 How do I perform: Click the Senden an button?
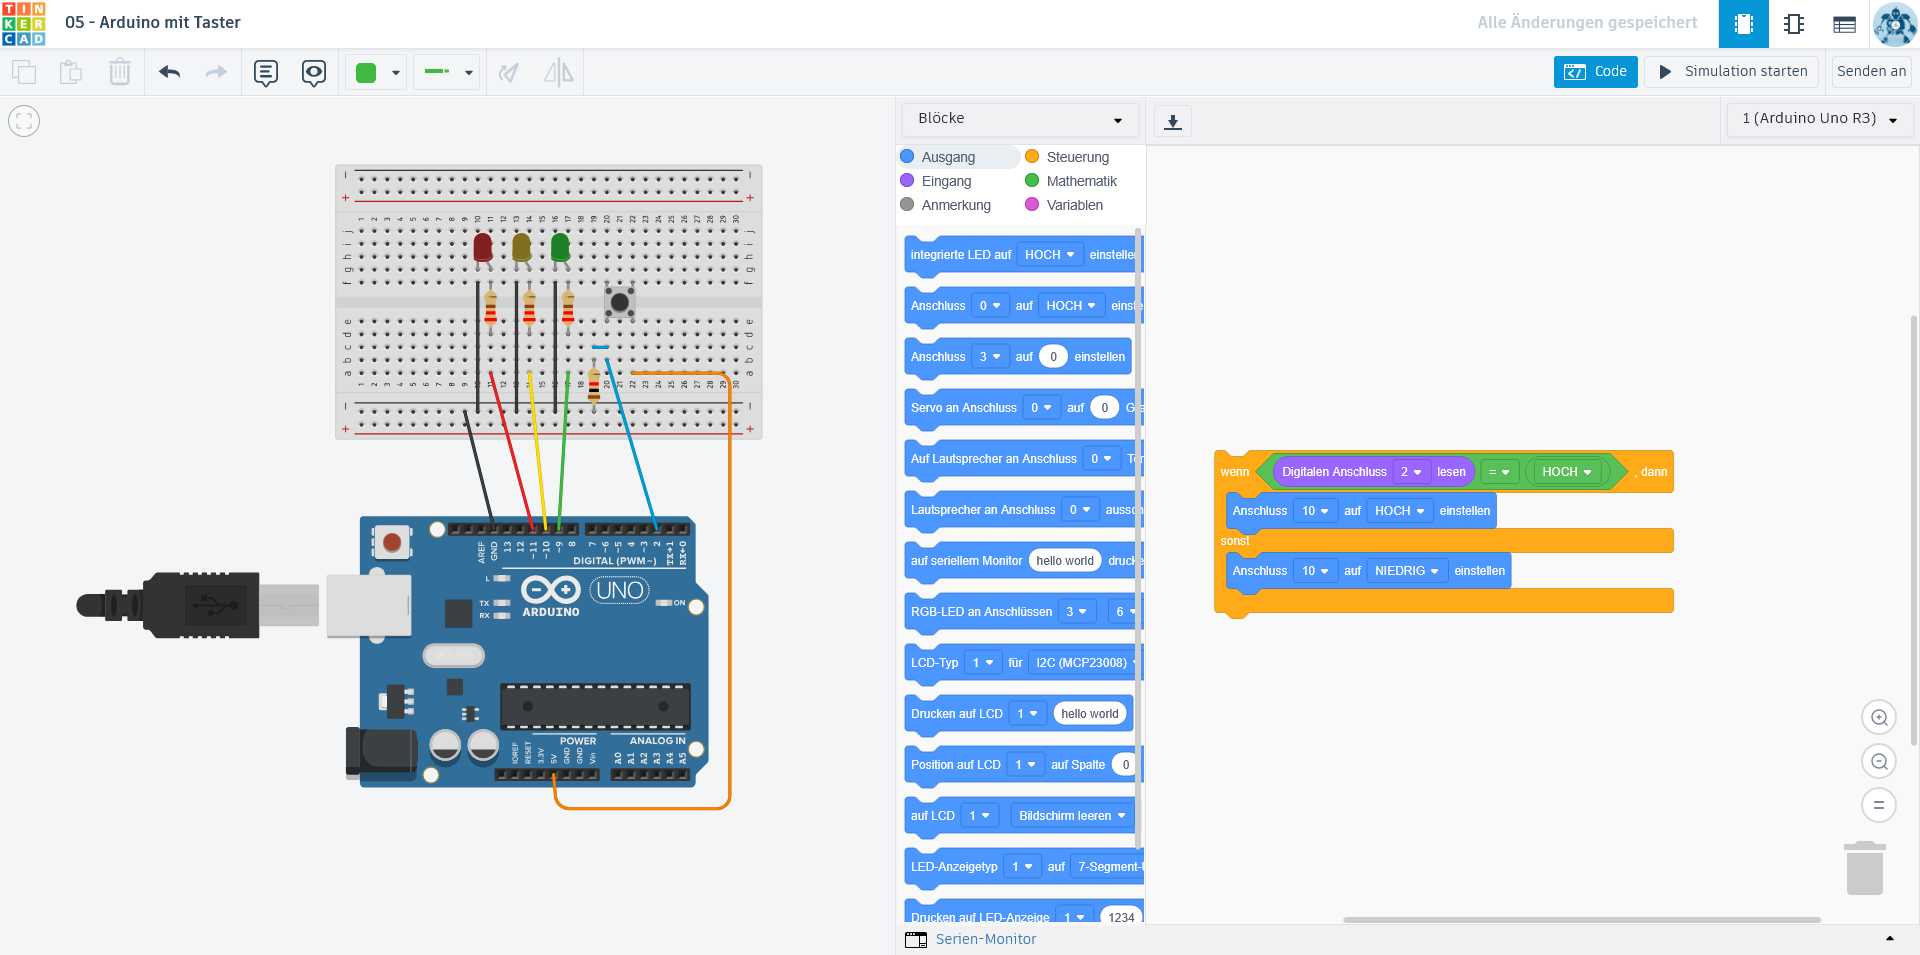coord(1871,71)
